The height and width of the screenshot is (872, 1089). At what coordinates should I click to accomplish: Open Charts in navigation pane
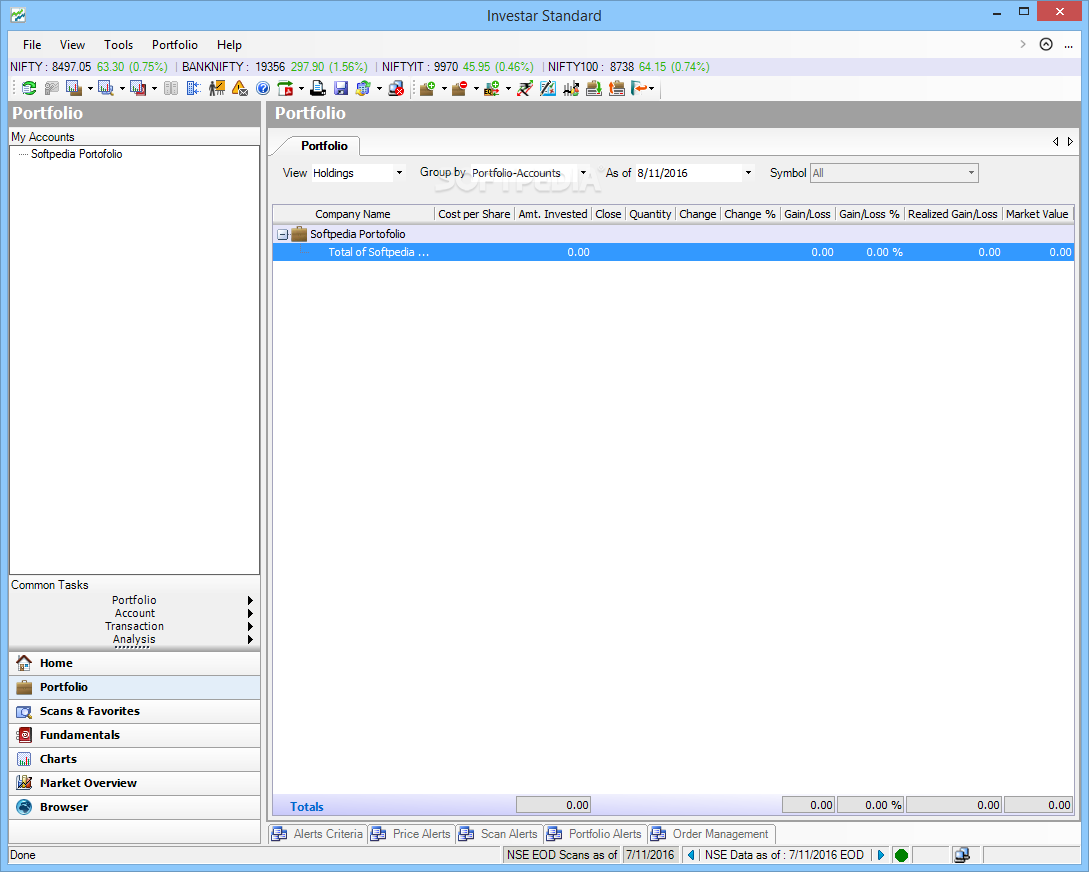tap(135, 759)
